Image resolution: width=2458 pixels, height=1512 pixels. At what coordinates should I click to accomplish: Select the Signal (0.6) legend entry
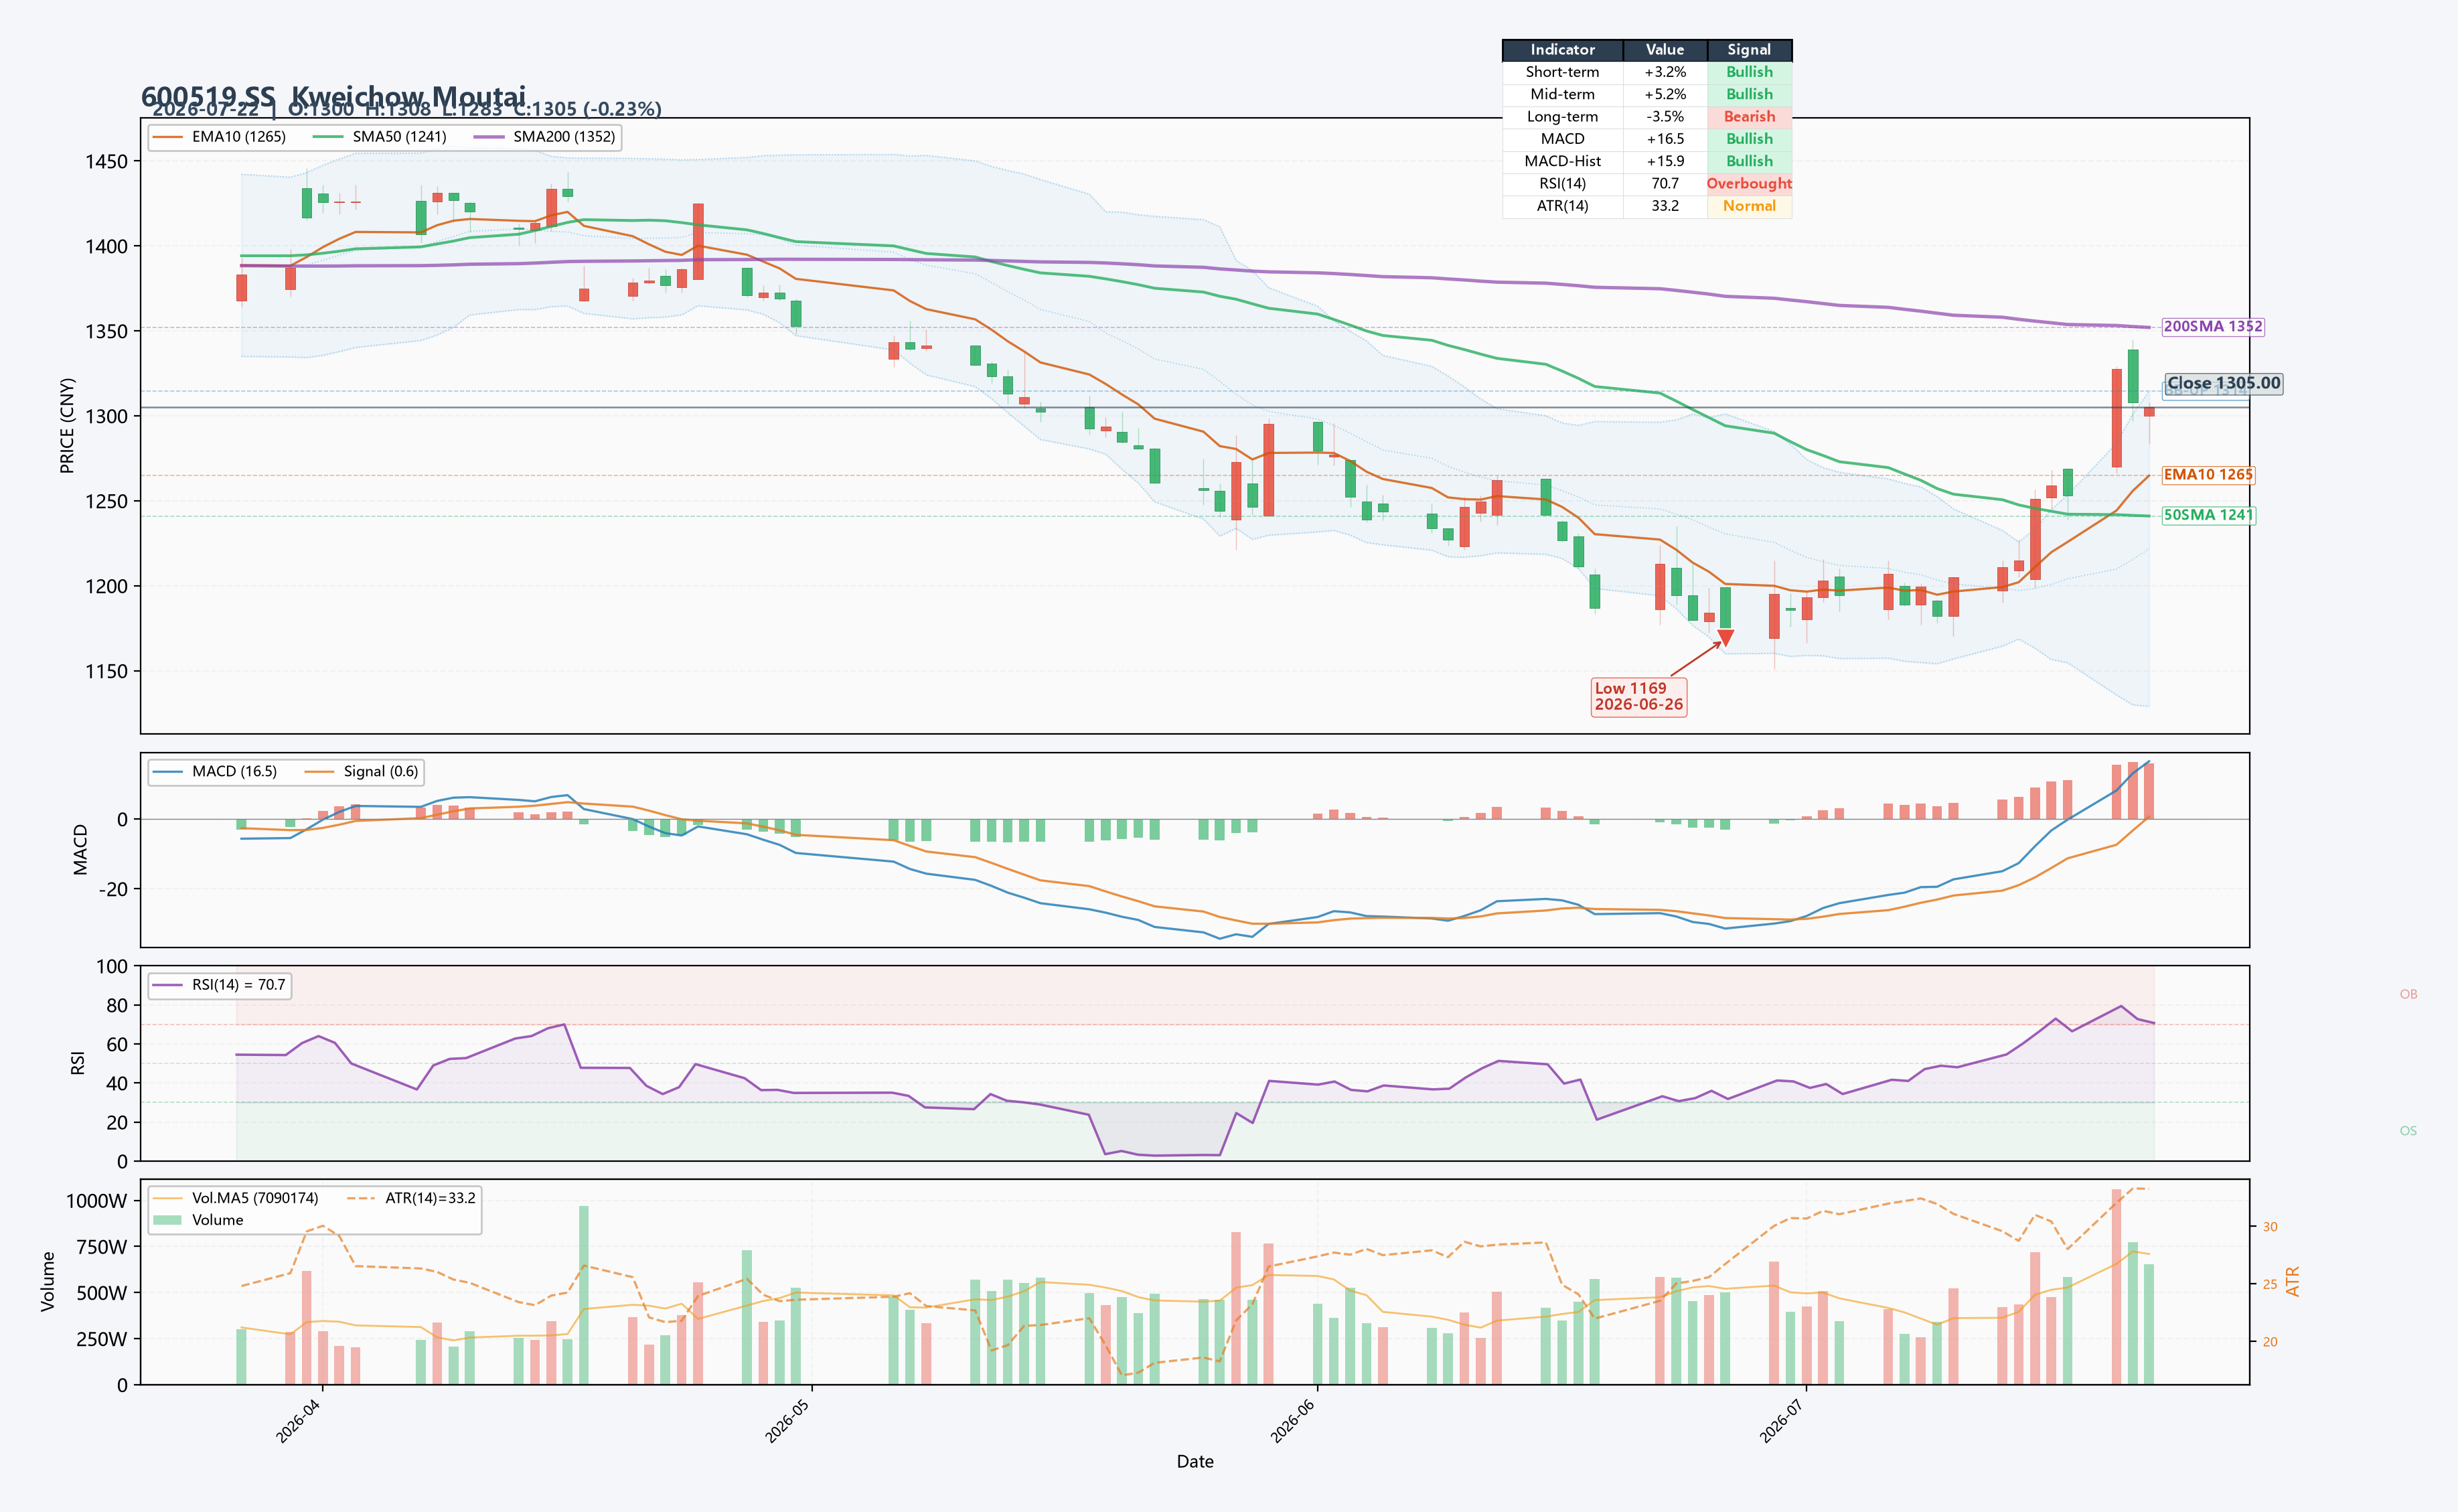click(361, 772)
